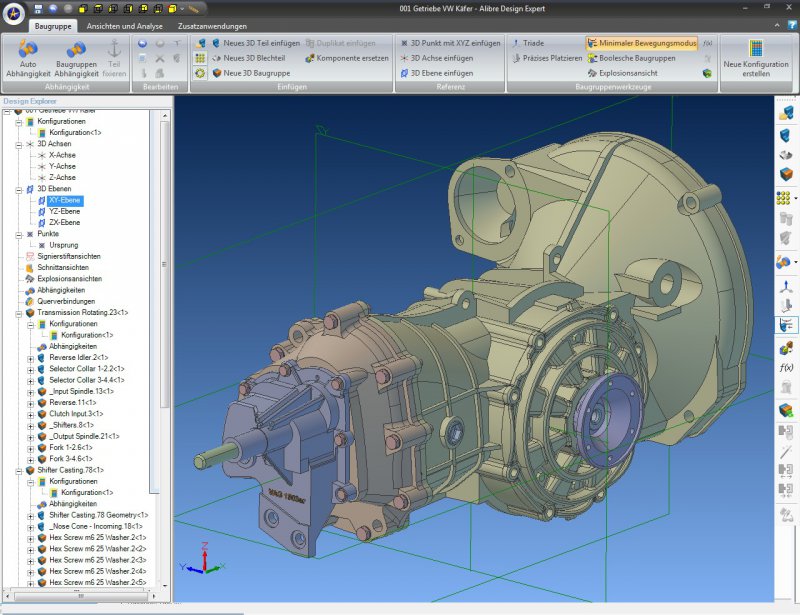Viewport: 800px width, 615px height.
Task: Click the Design Explorer horizontal scrollbar
Action: pyautogui.click(x=81, y=596)
